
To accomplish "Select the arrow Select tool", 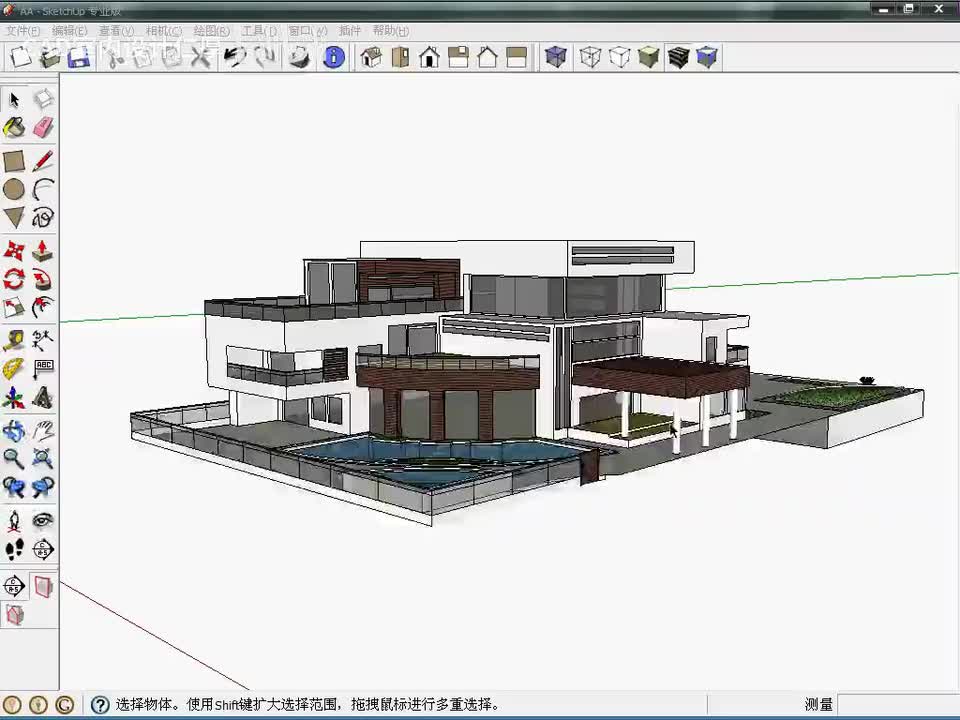I will [x=14, y=99].
